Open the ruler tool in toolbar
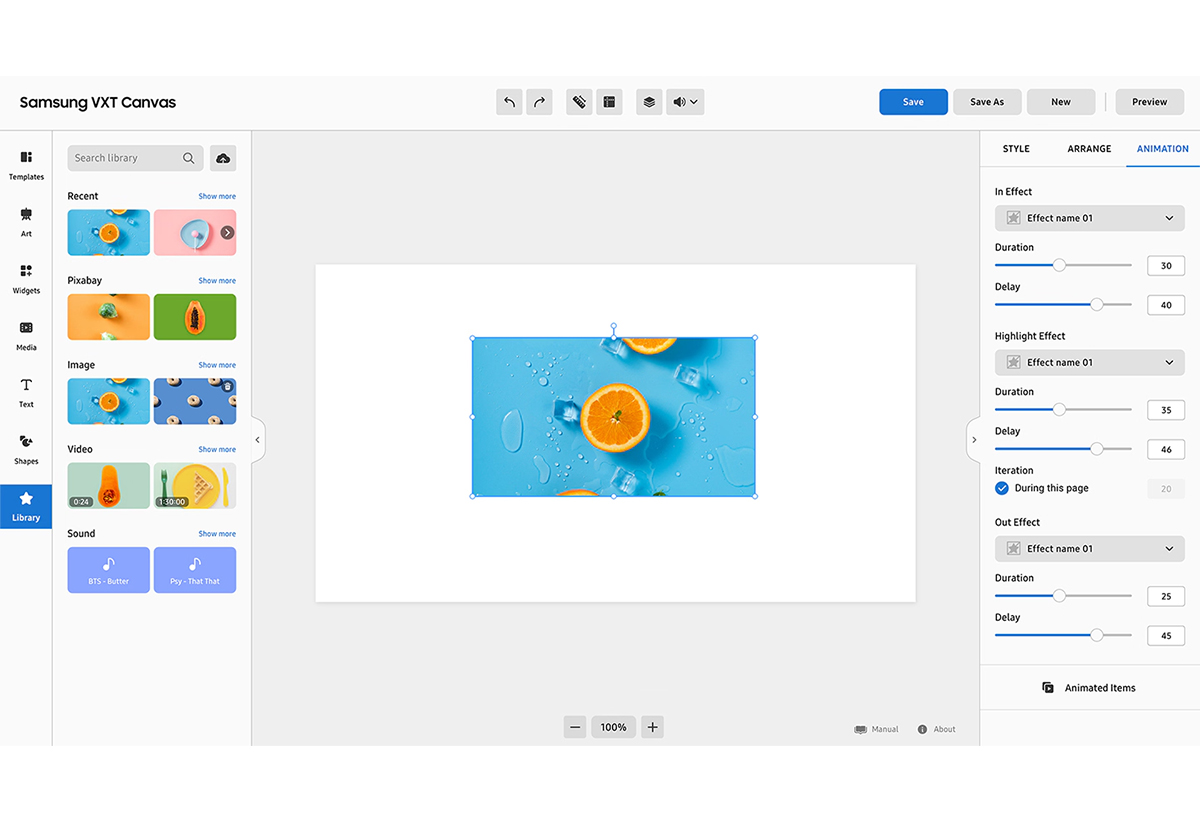Screen dimensions: 1200x821 [578, 102]
